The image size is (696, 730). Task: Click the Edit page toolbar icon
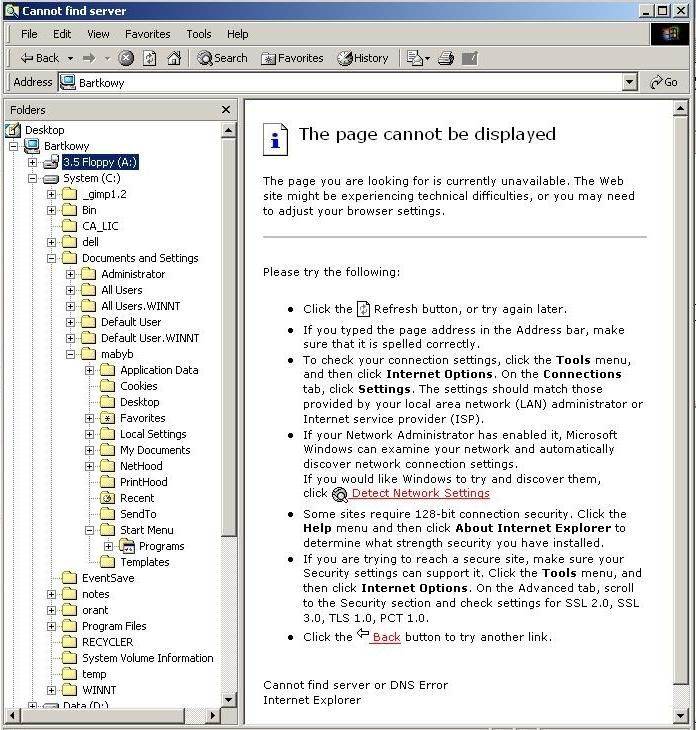pos(470,58)
